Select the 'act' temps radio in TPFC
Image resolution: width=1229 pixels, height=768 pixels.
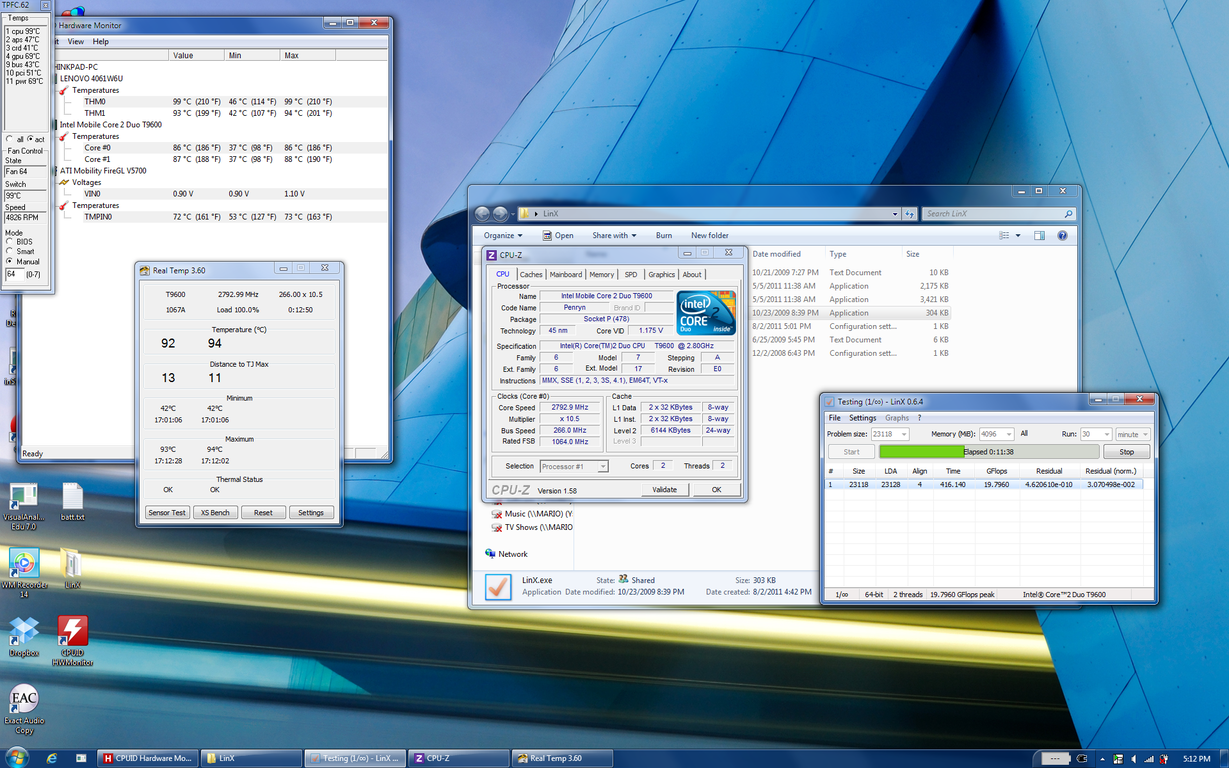(30, 139)
